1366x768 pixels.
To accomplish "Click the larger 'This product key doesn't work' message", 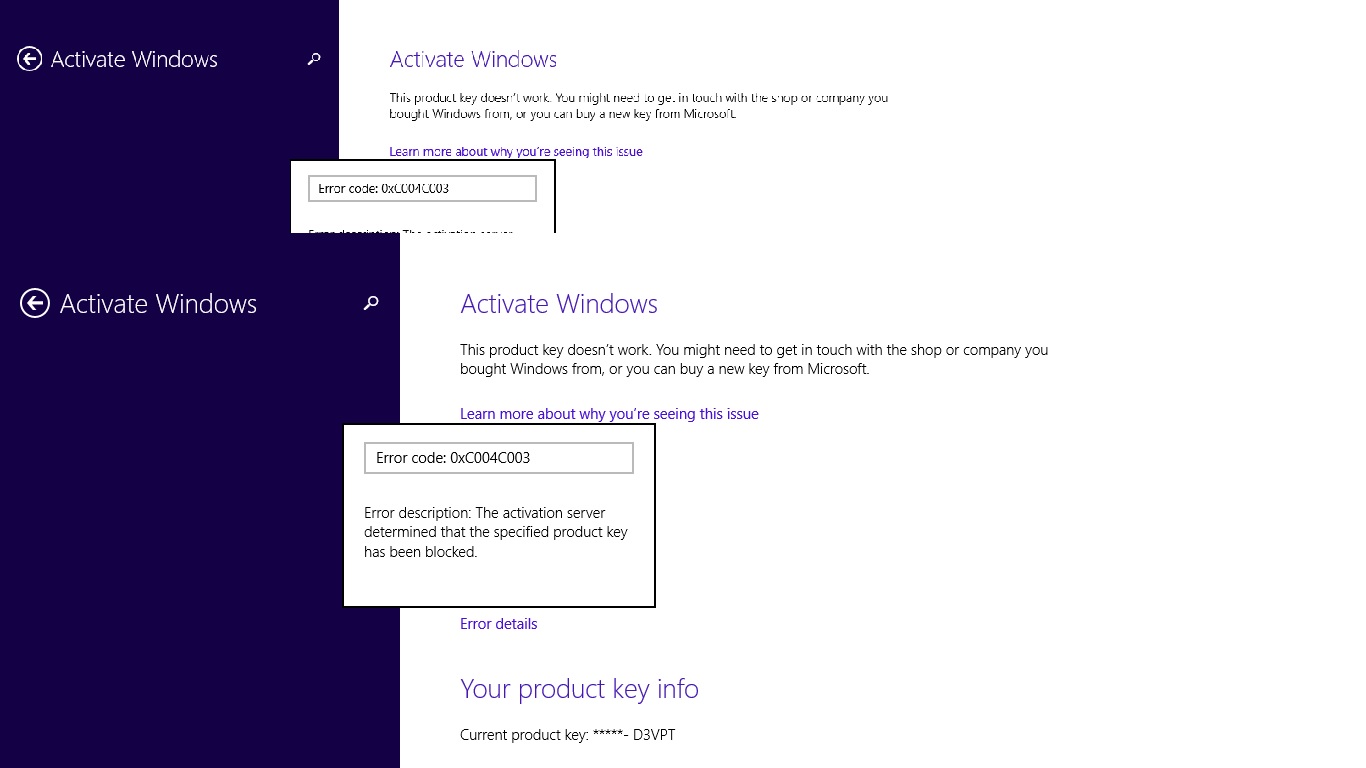I will (753, 359).
